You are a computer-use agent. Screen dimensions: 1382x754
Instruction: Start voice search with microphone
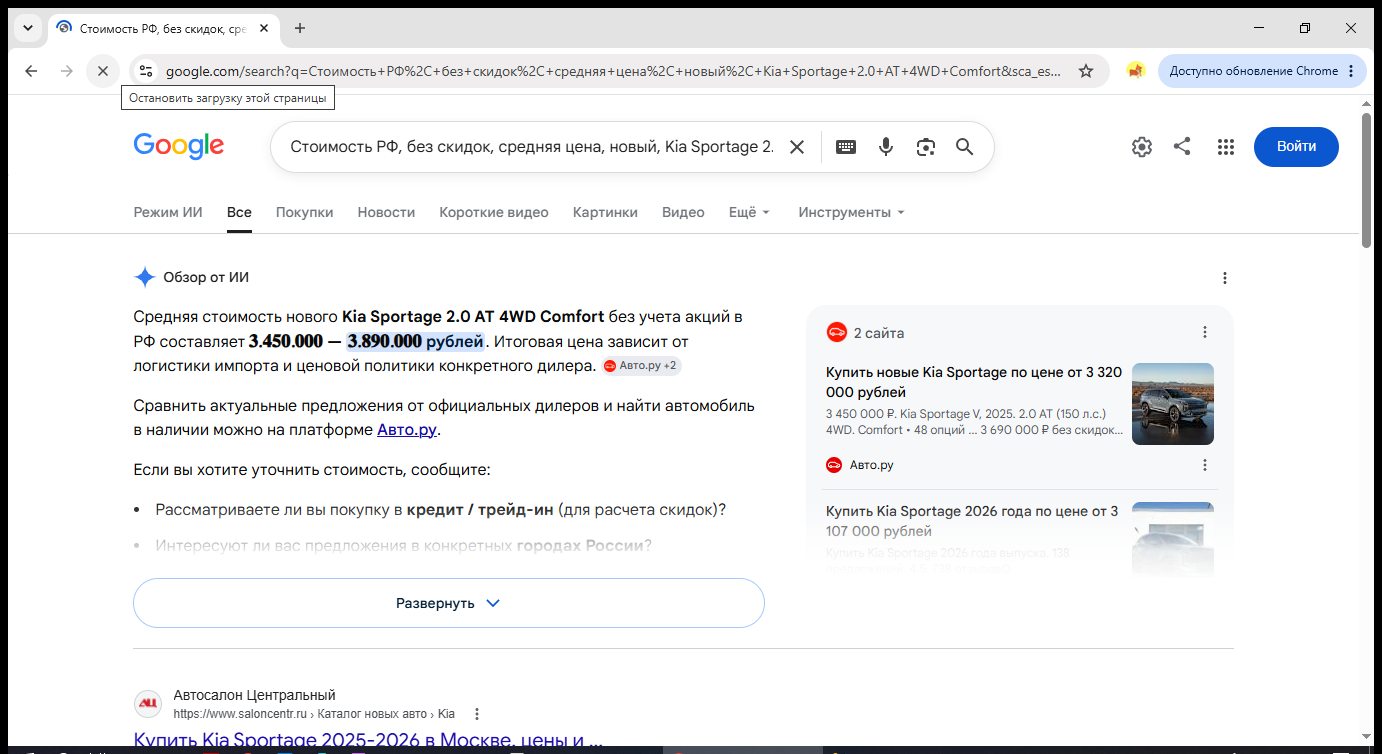(x=886, y=147)
